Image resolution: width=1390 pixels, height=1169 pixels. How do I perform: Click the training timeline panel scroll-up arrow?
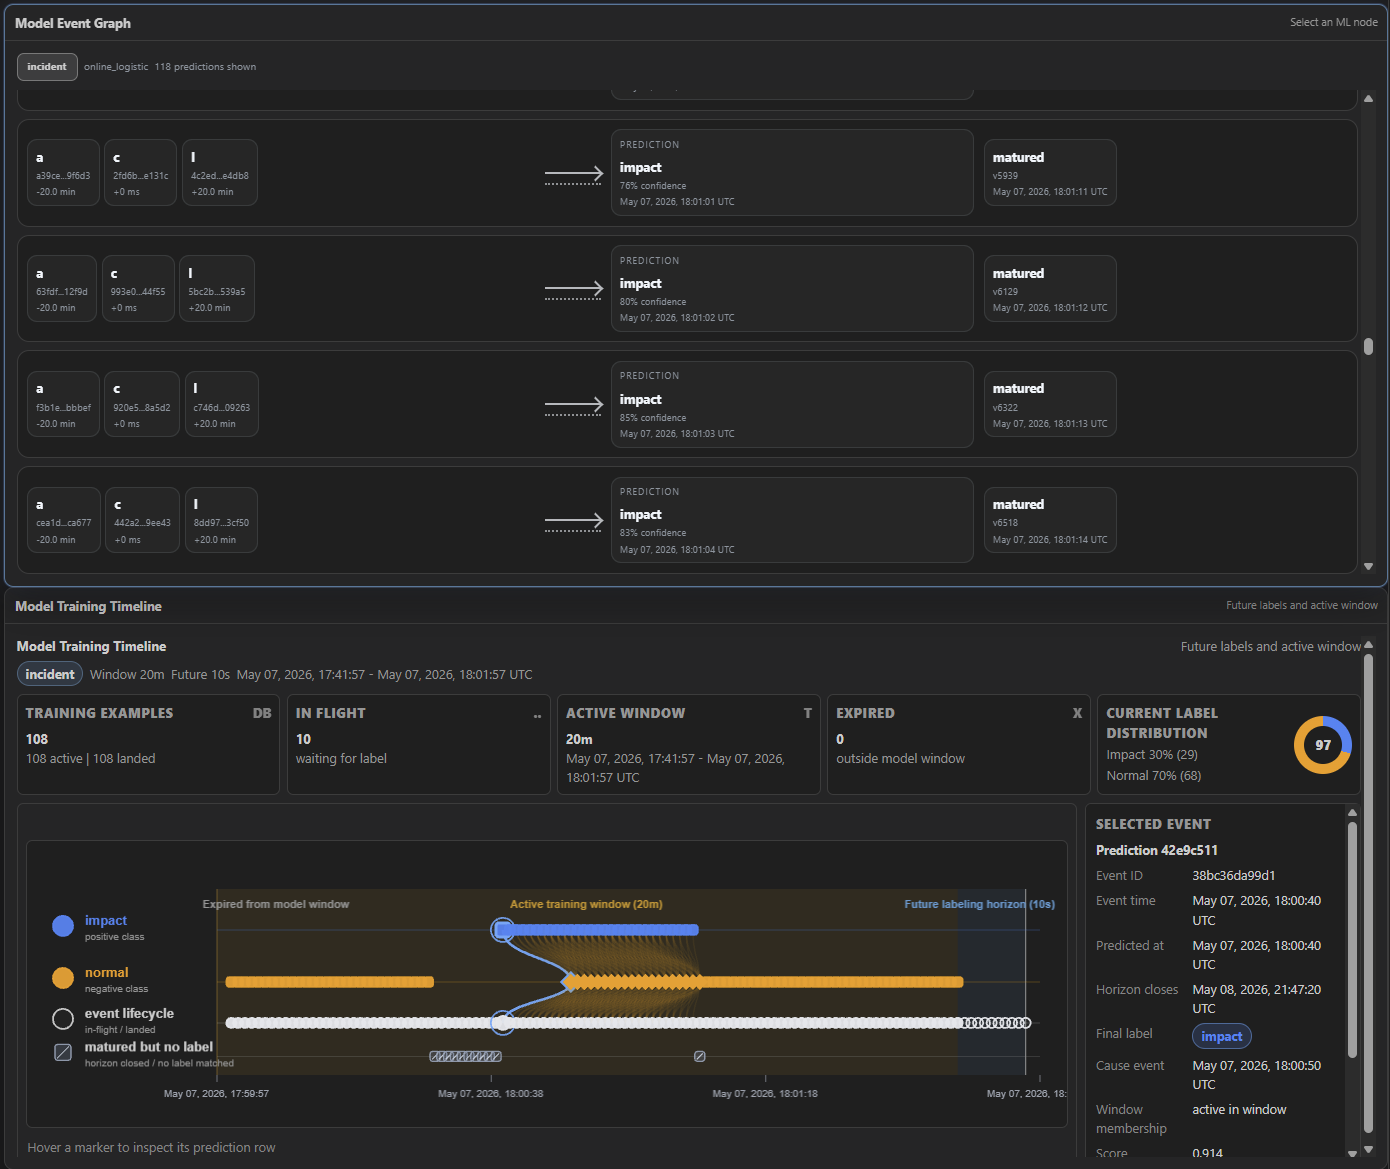click(1368, 644)
